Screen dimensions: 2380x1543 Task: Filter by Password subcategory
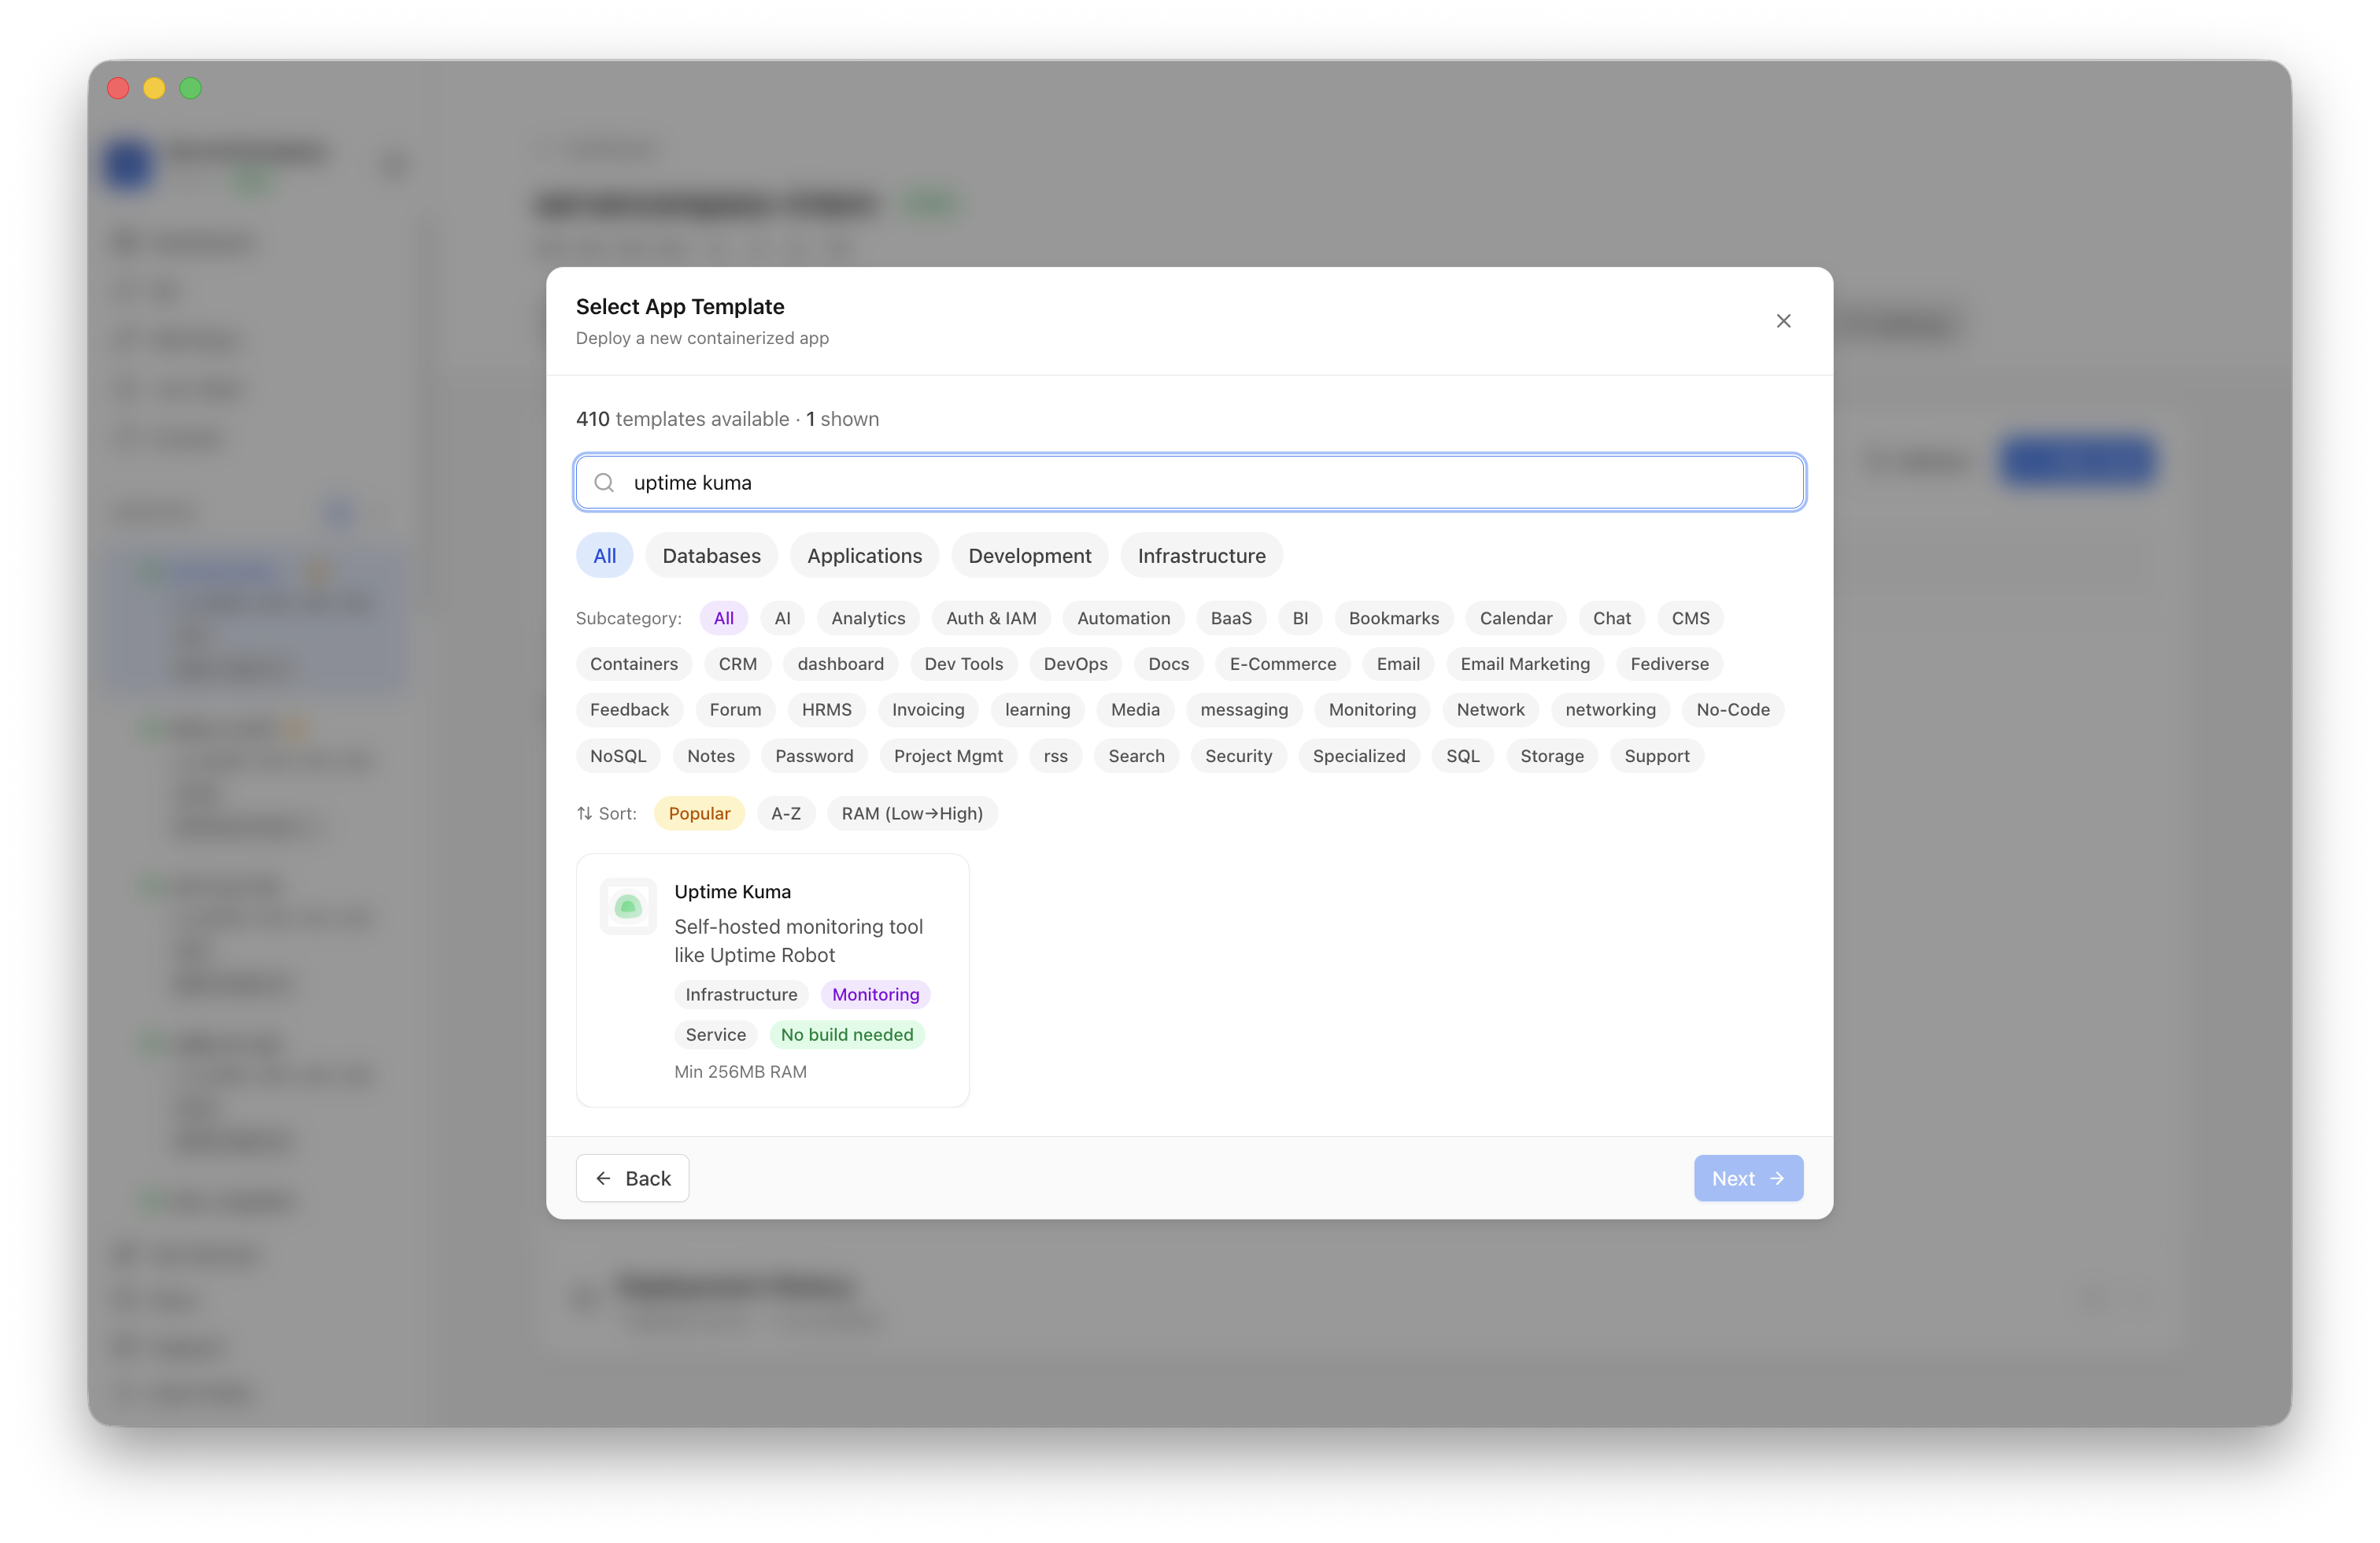pyautogui.click(x=814, y=756)
